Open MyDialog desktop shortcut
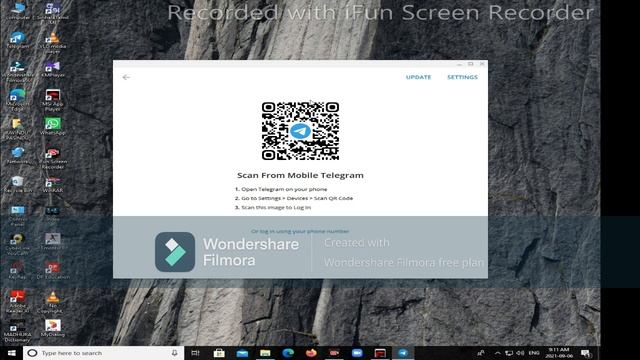The width and height of the screenshot is (640, 360). tap(53, 328)
